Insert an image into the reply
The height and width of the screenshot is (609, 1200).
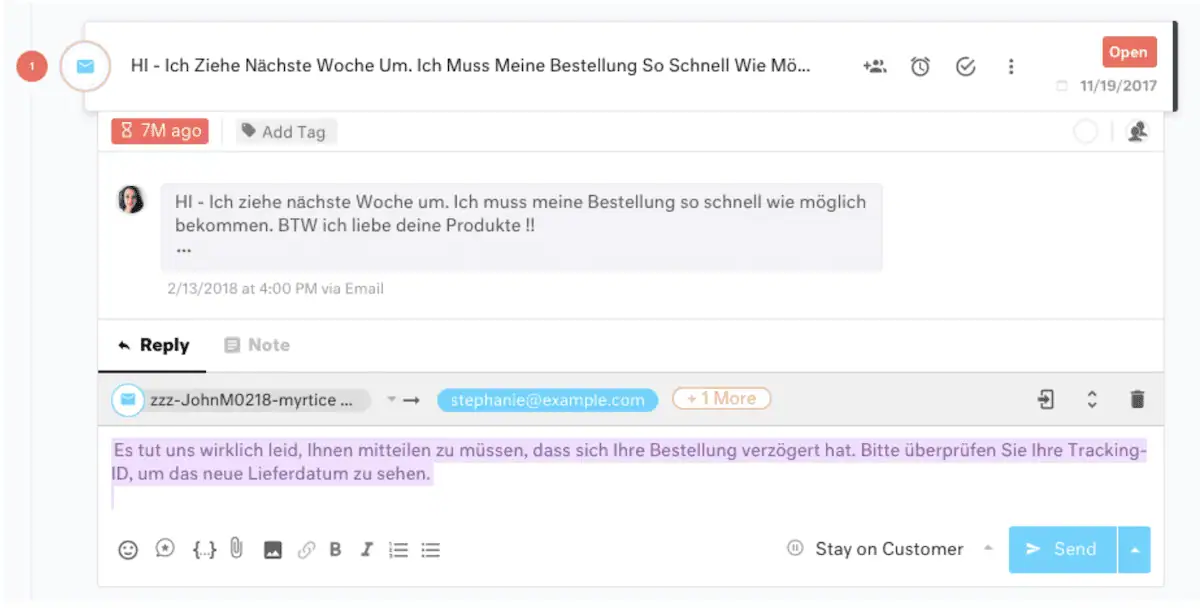tap(272, 549)
